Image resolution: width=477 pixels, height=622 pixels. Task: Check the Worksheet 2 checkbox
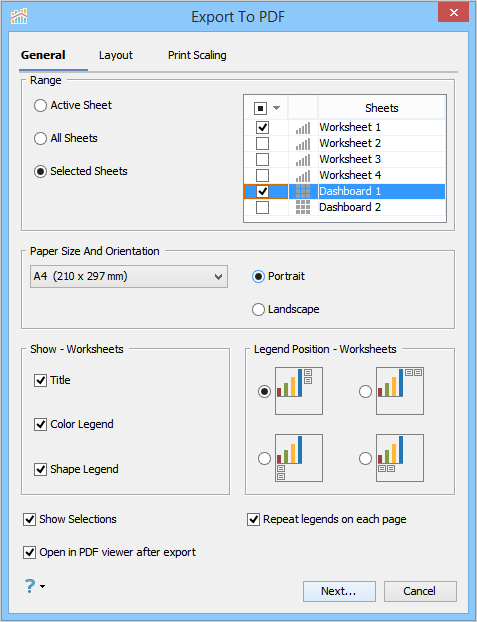(262, 143)
